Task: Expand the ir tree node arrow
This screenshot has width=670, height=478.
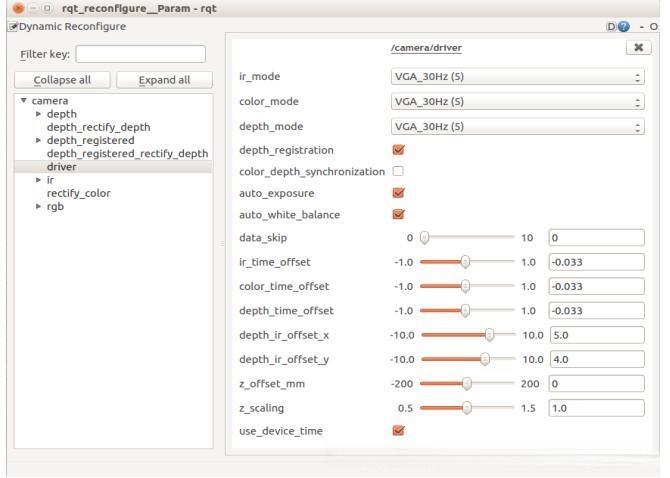Action: pyautogui.click(x=38, y=180)
